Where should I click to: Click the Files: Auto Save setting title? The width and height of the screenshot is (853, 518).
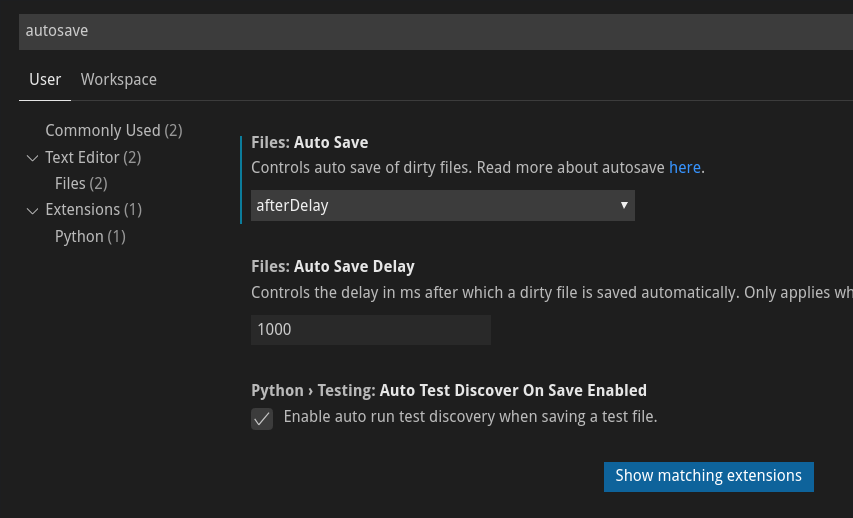[x=310, y=142]
